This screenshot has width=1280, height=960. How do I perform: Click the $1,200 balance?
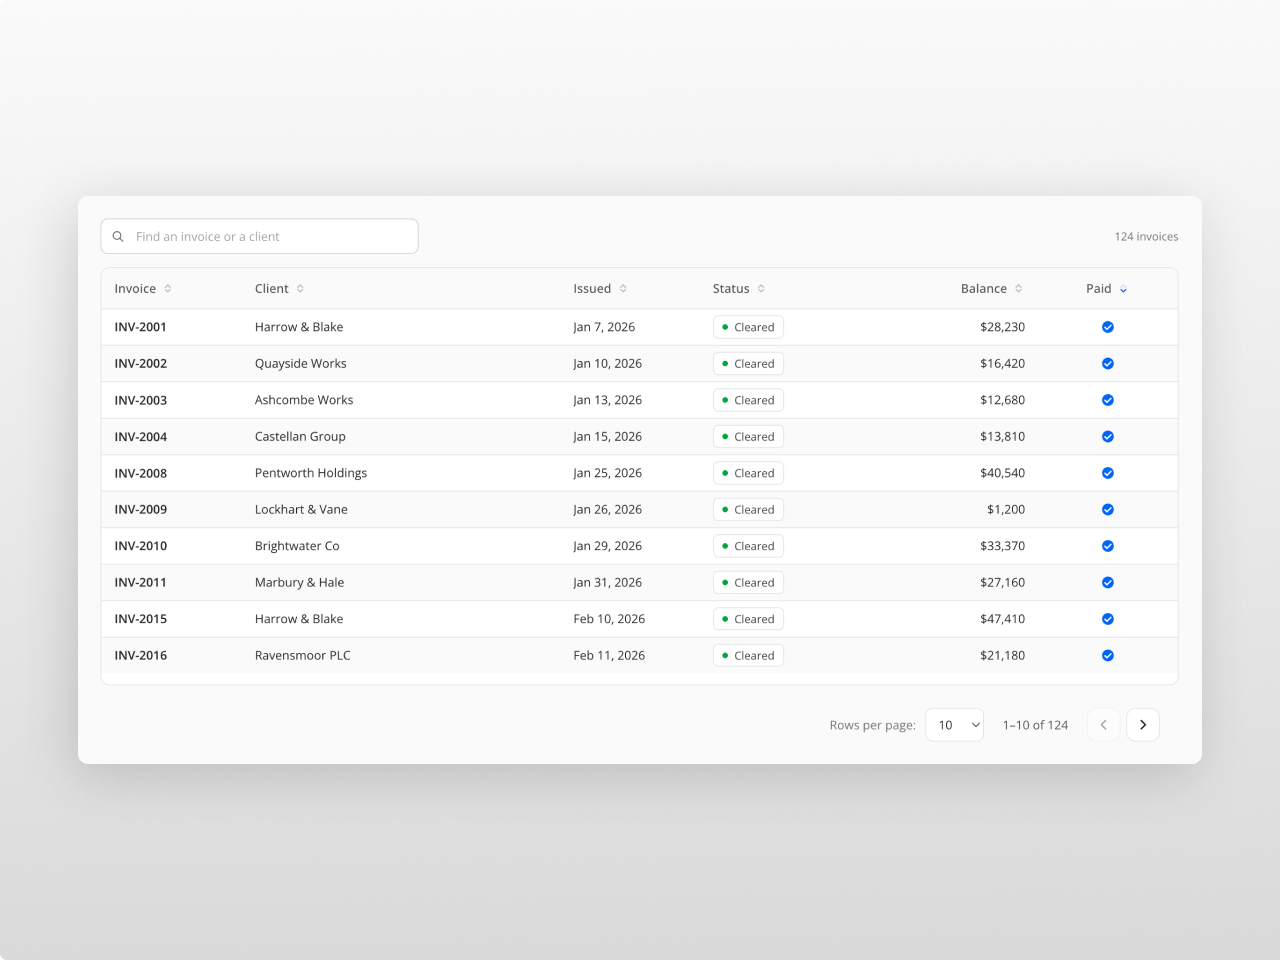pyautogui.click(x=1006, y=510)
